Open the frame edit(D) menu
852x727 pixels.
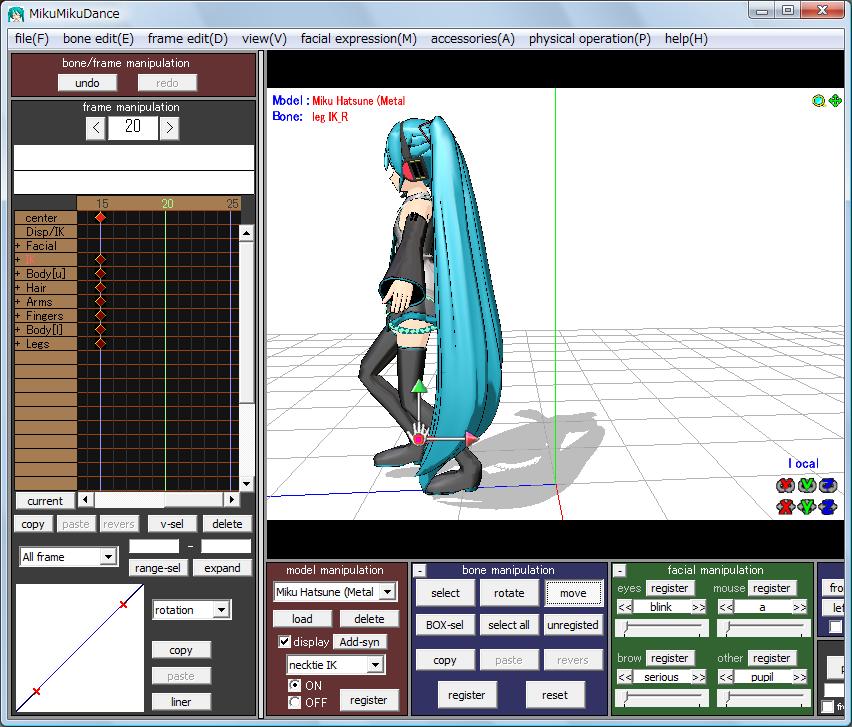coord(187,39)
